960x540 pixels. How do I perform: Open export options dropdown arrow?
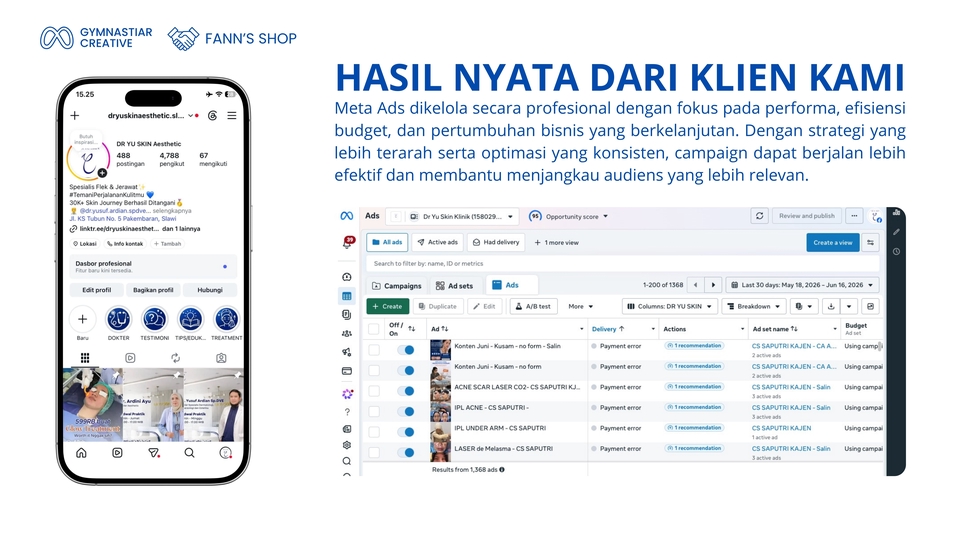pos(849,306)
